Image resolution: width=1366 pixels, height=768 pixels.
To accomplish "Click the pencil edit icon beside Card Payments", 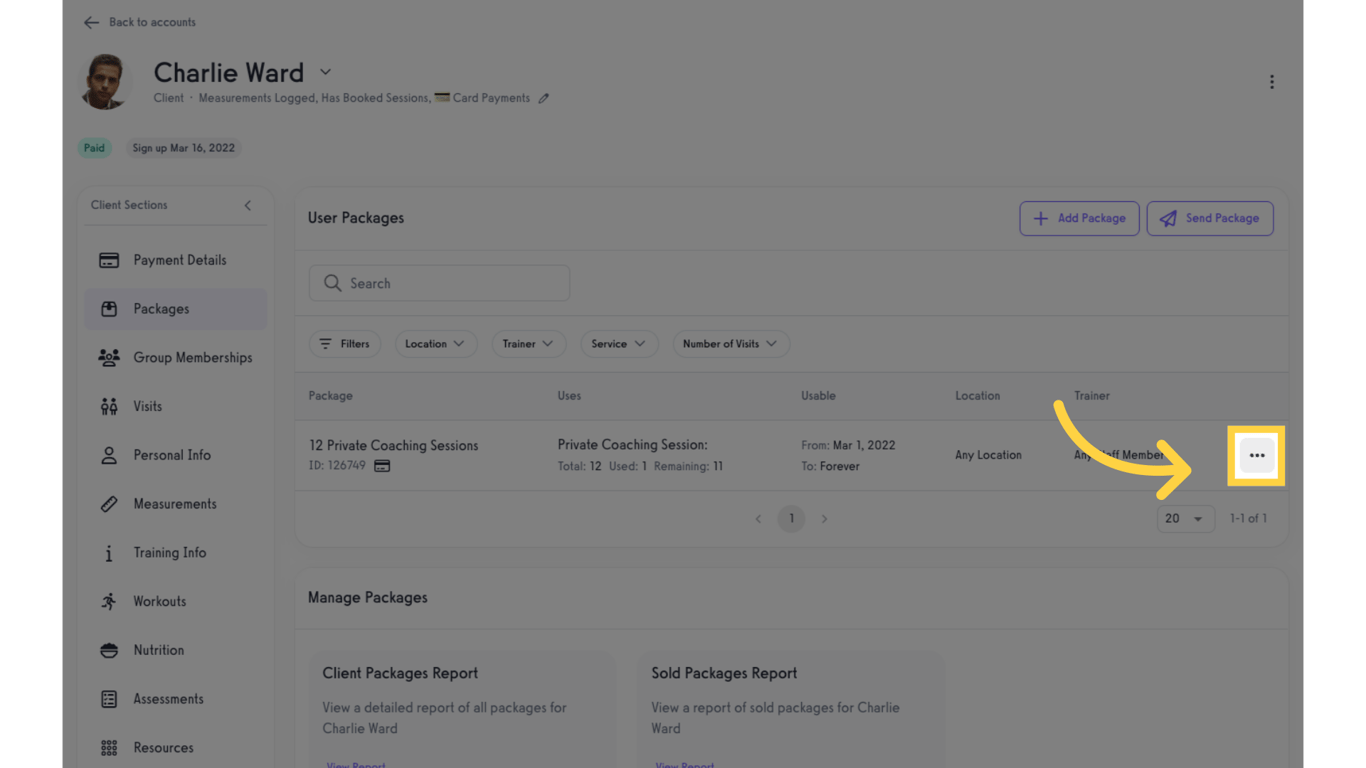I will [x=543, y=98].
